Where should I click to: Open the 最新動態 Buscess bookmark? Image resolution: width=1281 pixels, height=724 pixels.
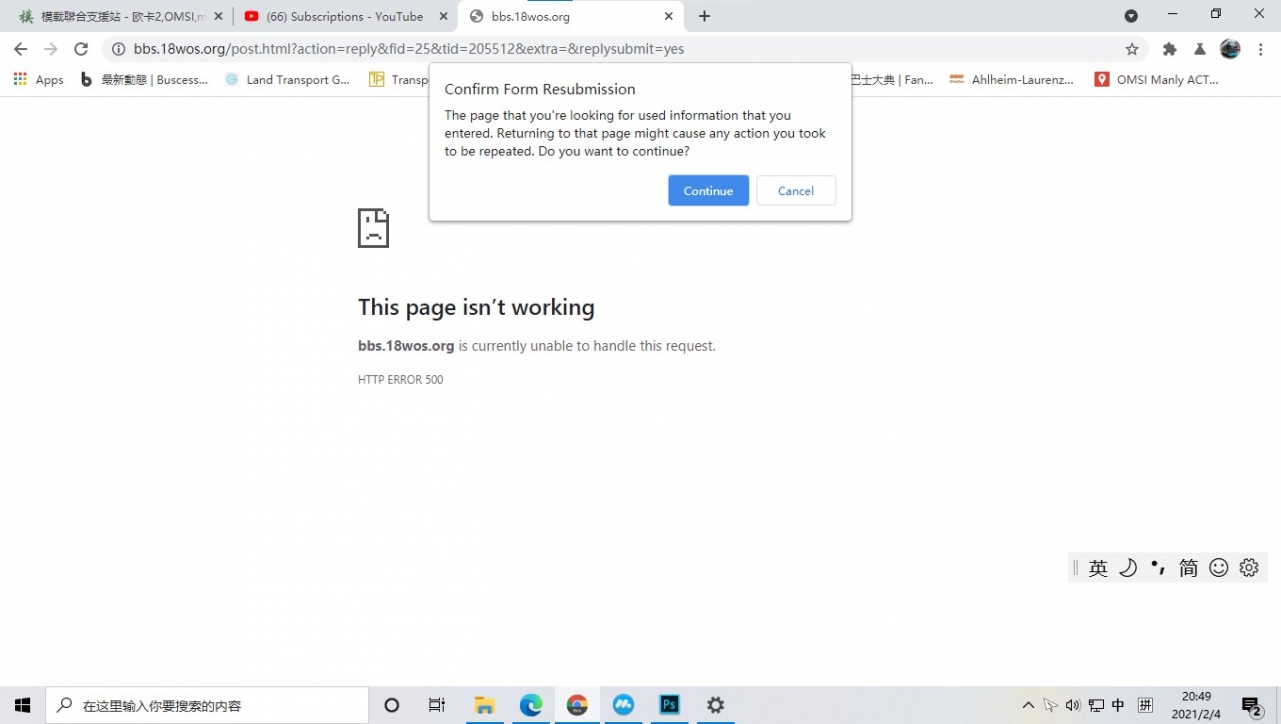pos(145,80)
